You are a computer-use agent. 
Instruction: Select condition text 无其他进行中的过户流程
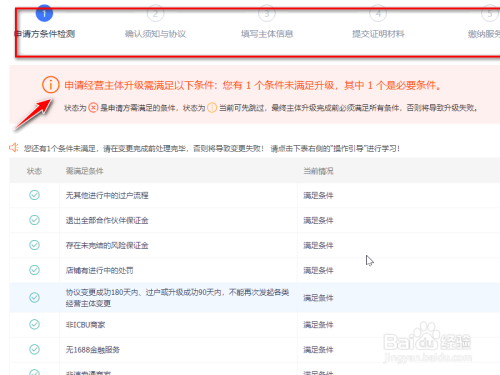107,195
